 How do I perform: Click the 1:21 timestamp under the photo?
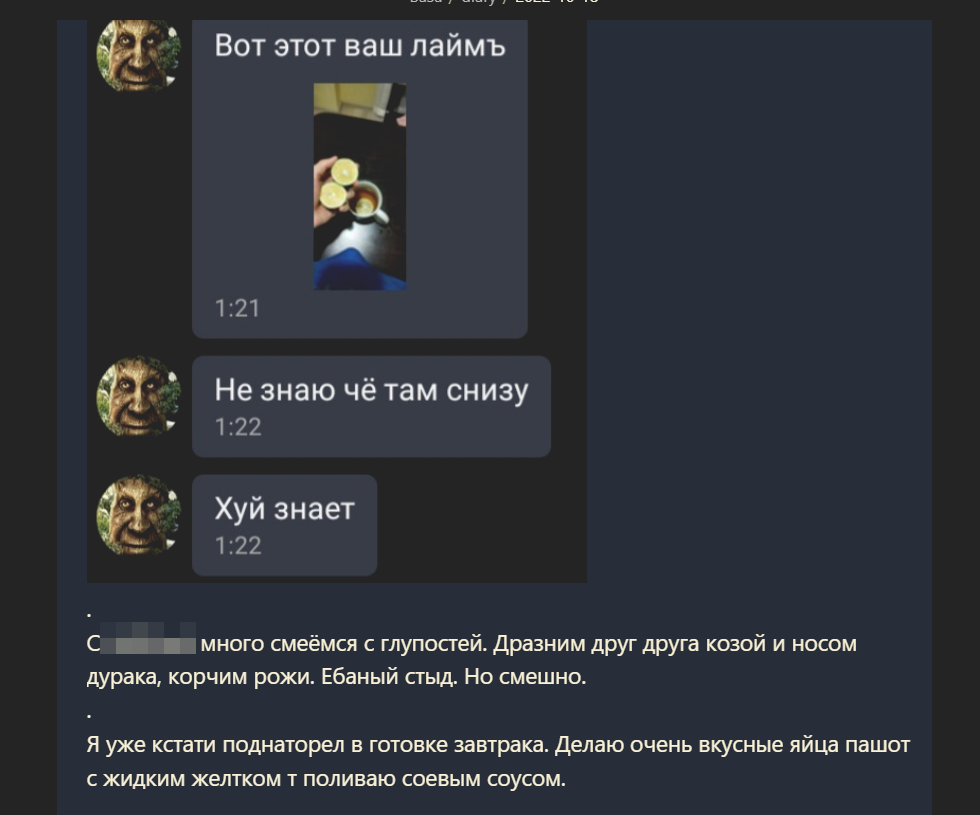(x=237, y=308)
